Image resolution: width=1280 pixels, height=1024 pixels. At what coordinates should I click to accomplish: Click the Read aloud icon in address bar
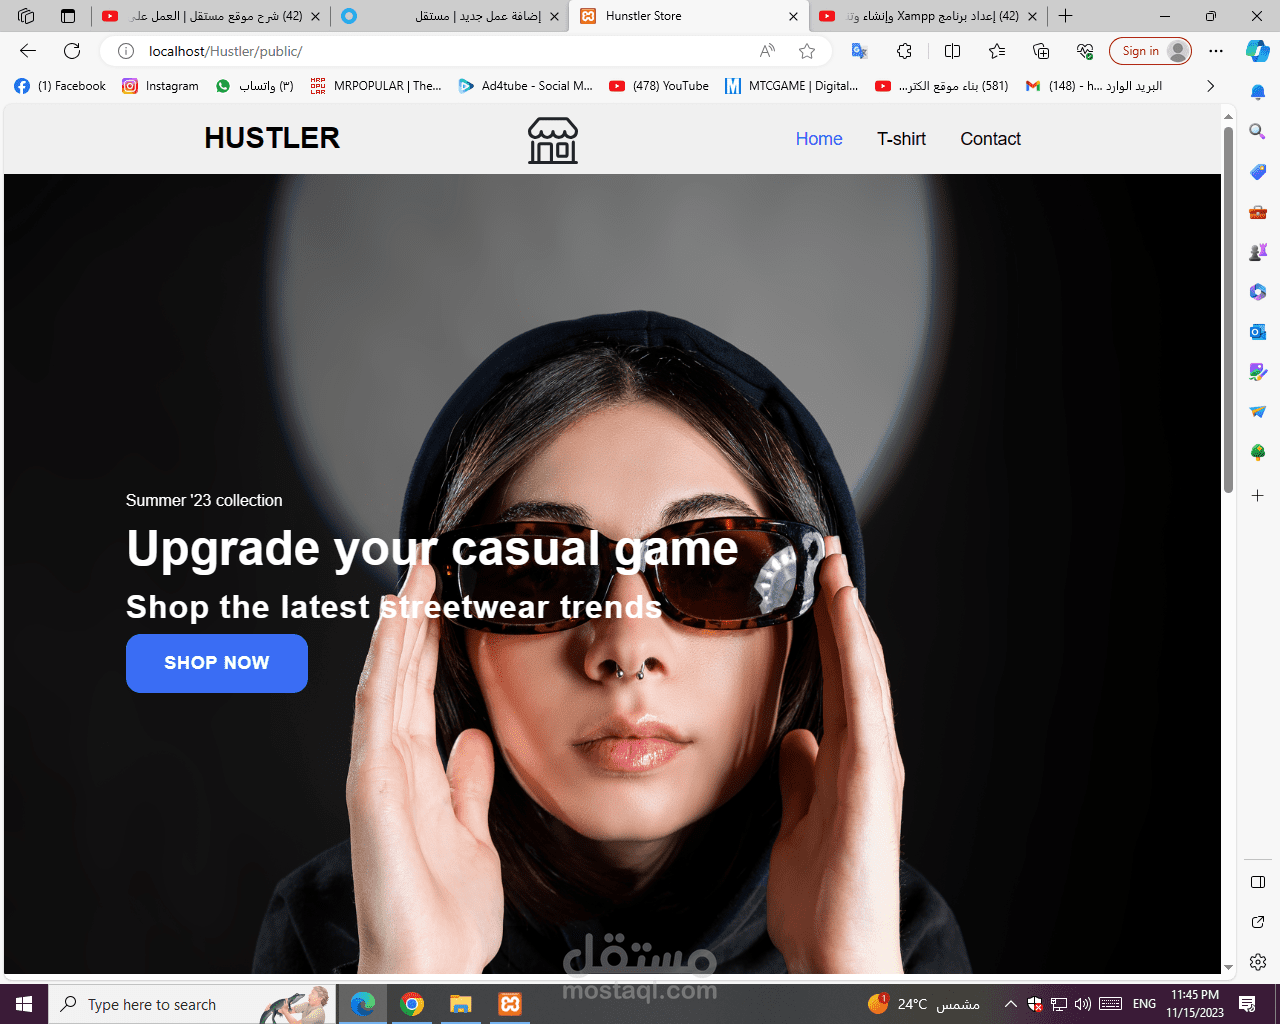[x=767, y=51]
